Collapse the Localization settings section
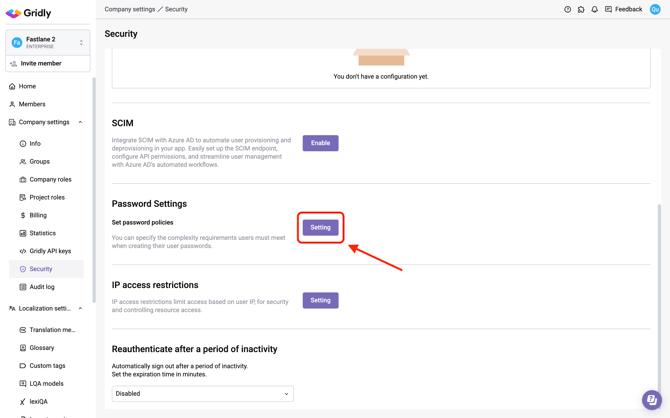670x418 pixels. click(x=81, y=309)
